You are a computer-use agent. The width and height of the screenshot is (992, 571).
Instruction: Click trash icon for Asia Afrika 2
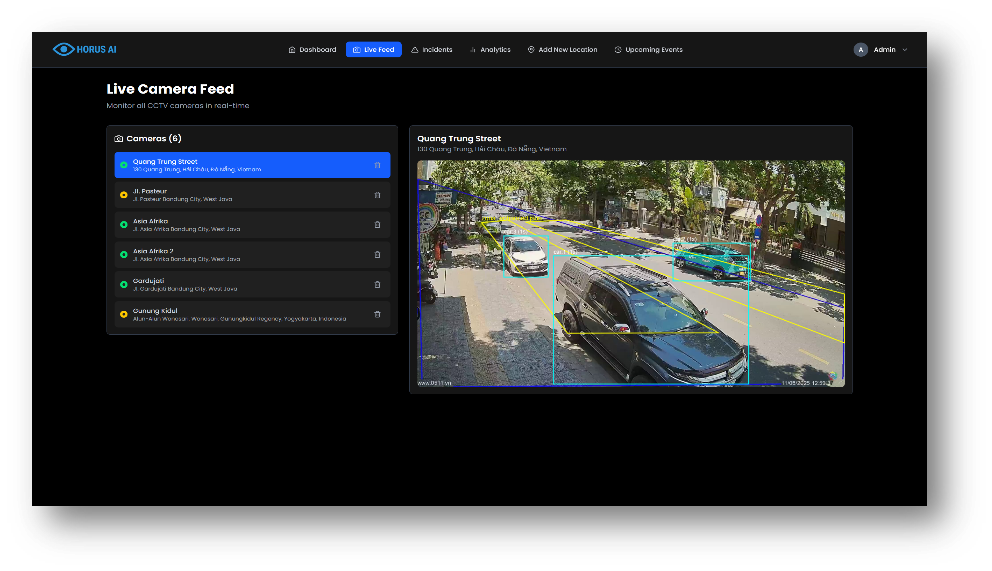pyautogui.click(x=377, y=255)
